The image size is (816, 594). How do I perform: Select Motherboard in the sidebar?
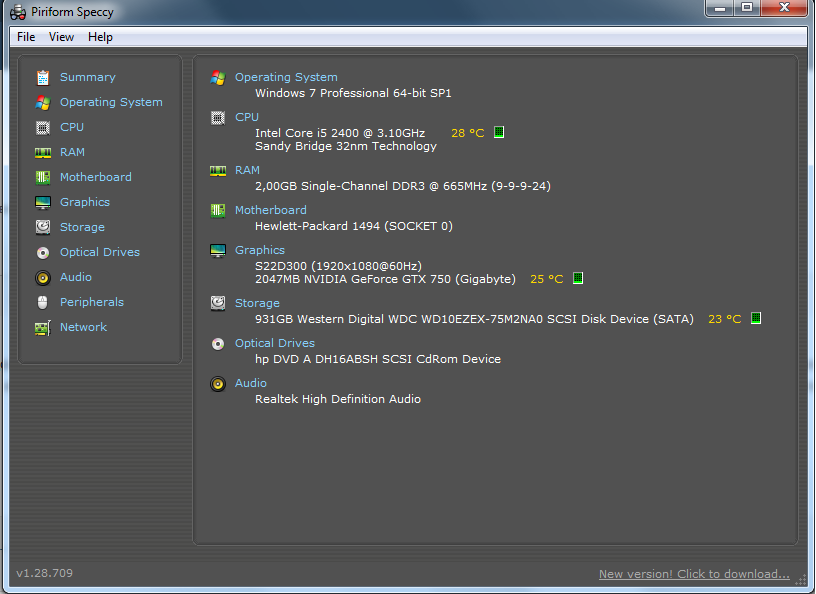96,177
